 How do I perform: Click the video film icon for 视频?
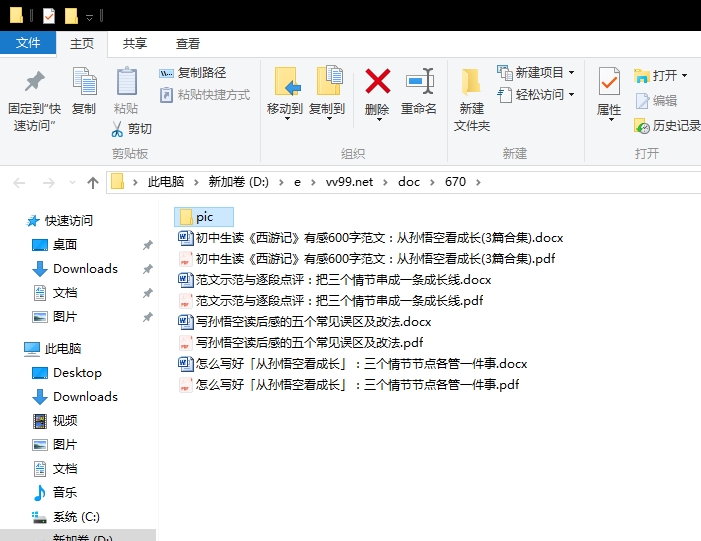pos(40,421)
